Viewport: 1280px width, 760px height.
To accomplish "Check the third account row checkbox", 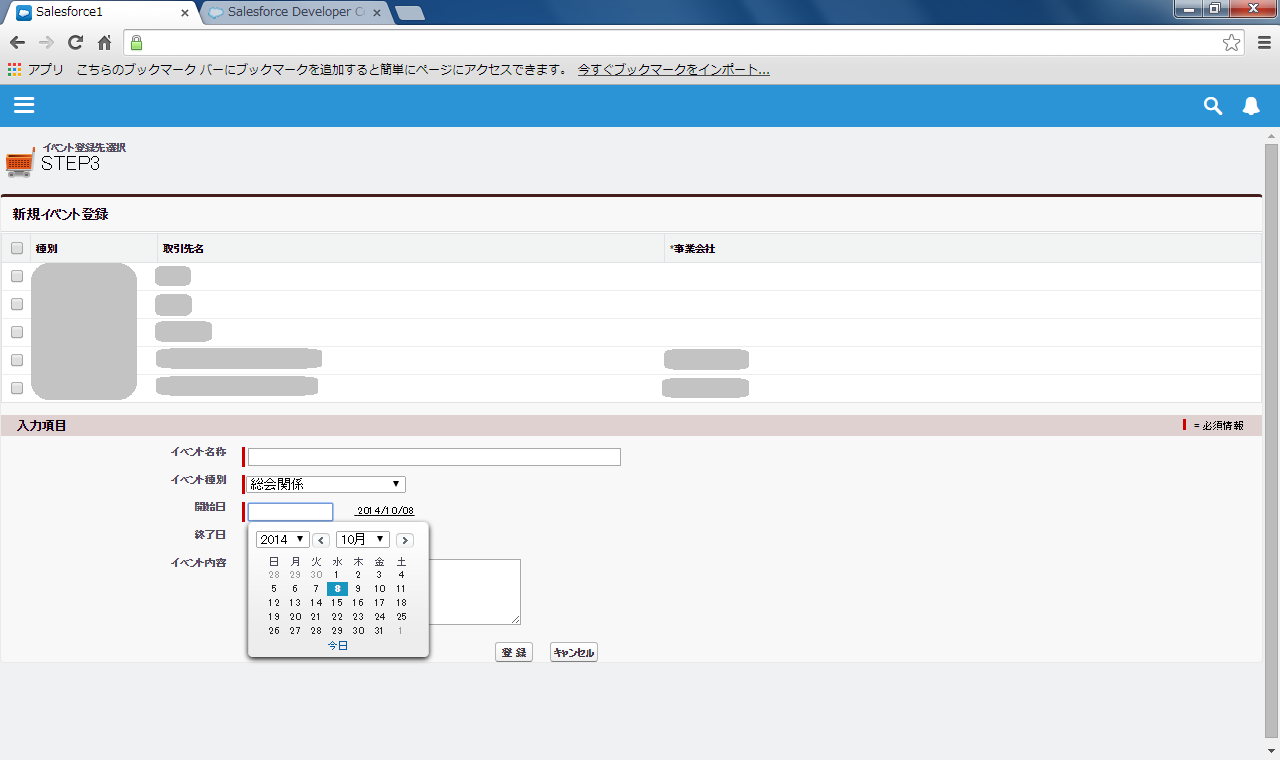I will [x=17, y=332].
